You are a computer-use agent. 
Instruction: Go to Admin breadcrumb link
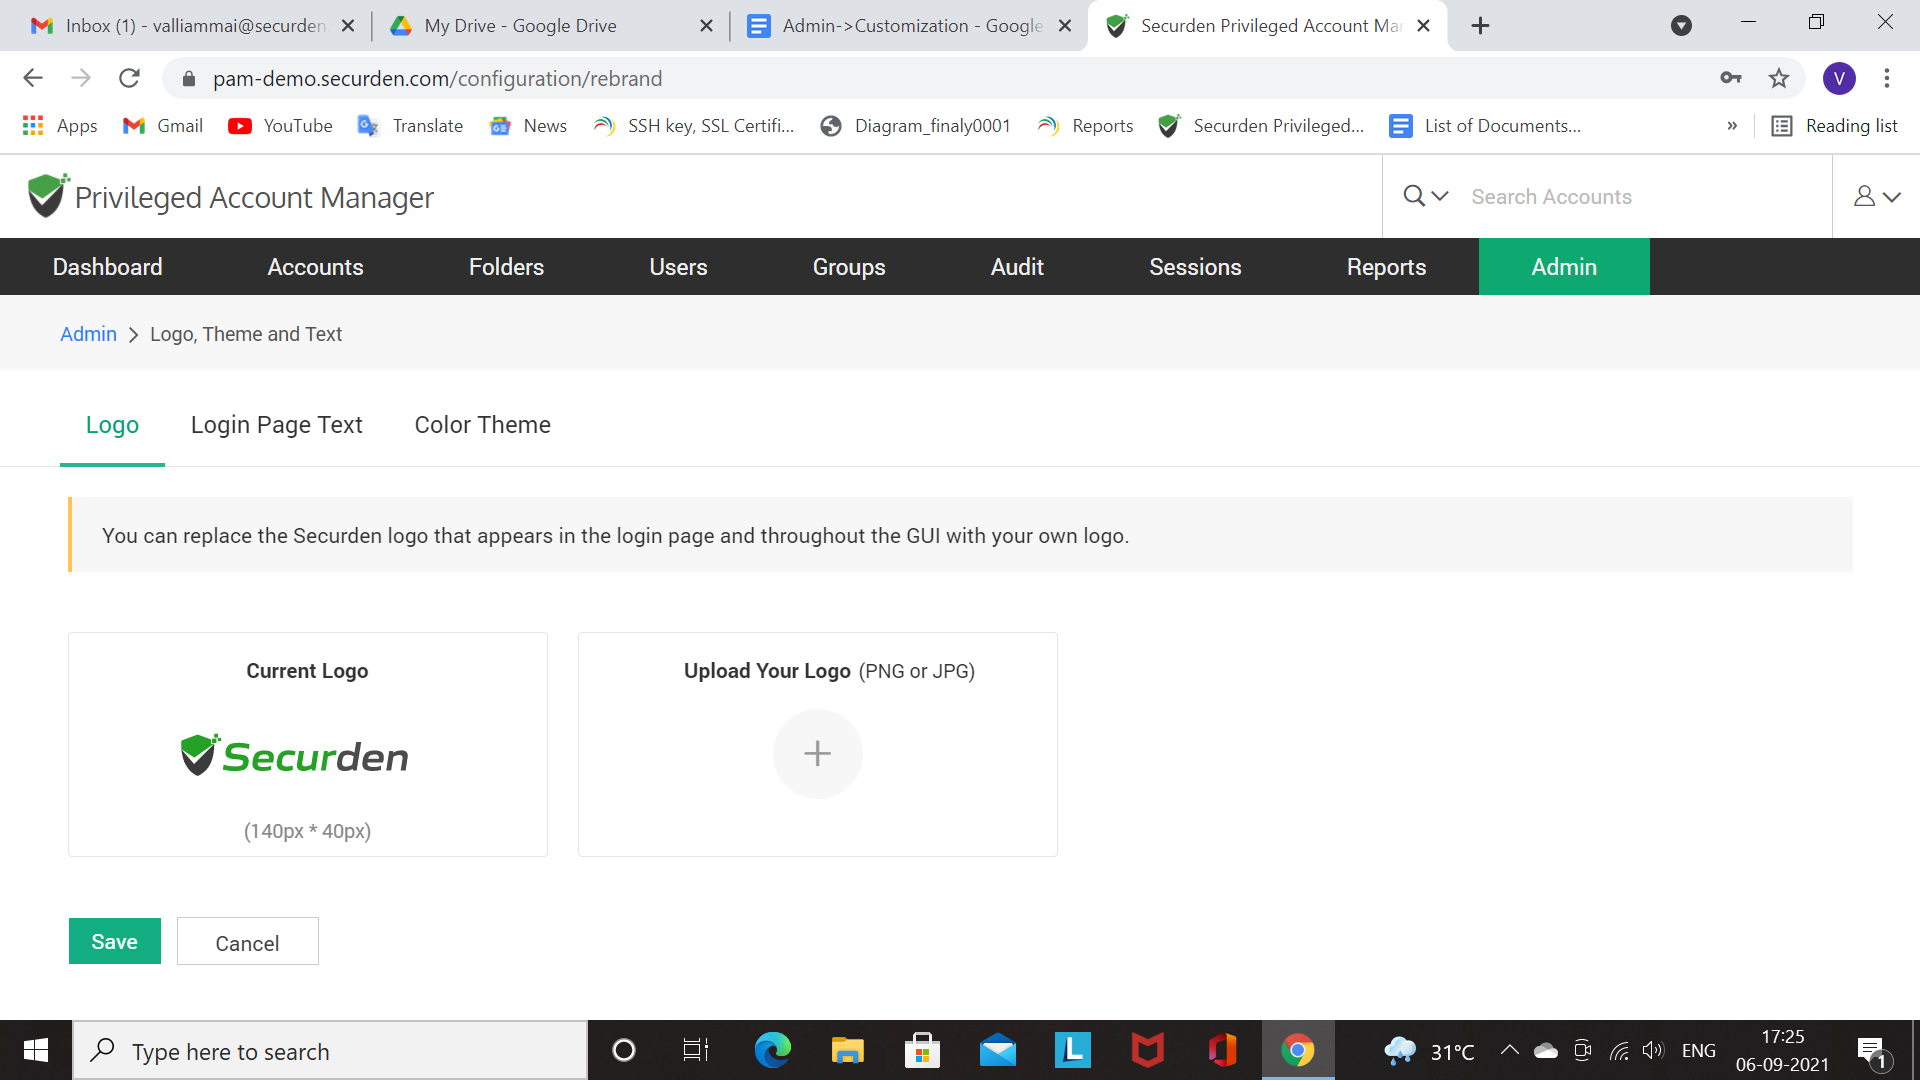[x=88, y=334]
